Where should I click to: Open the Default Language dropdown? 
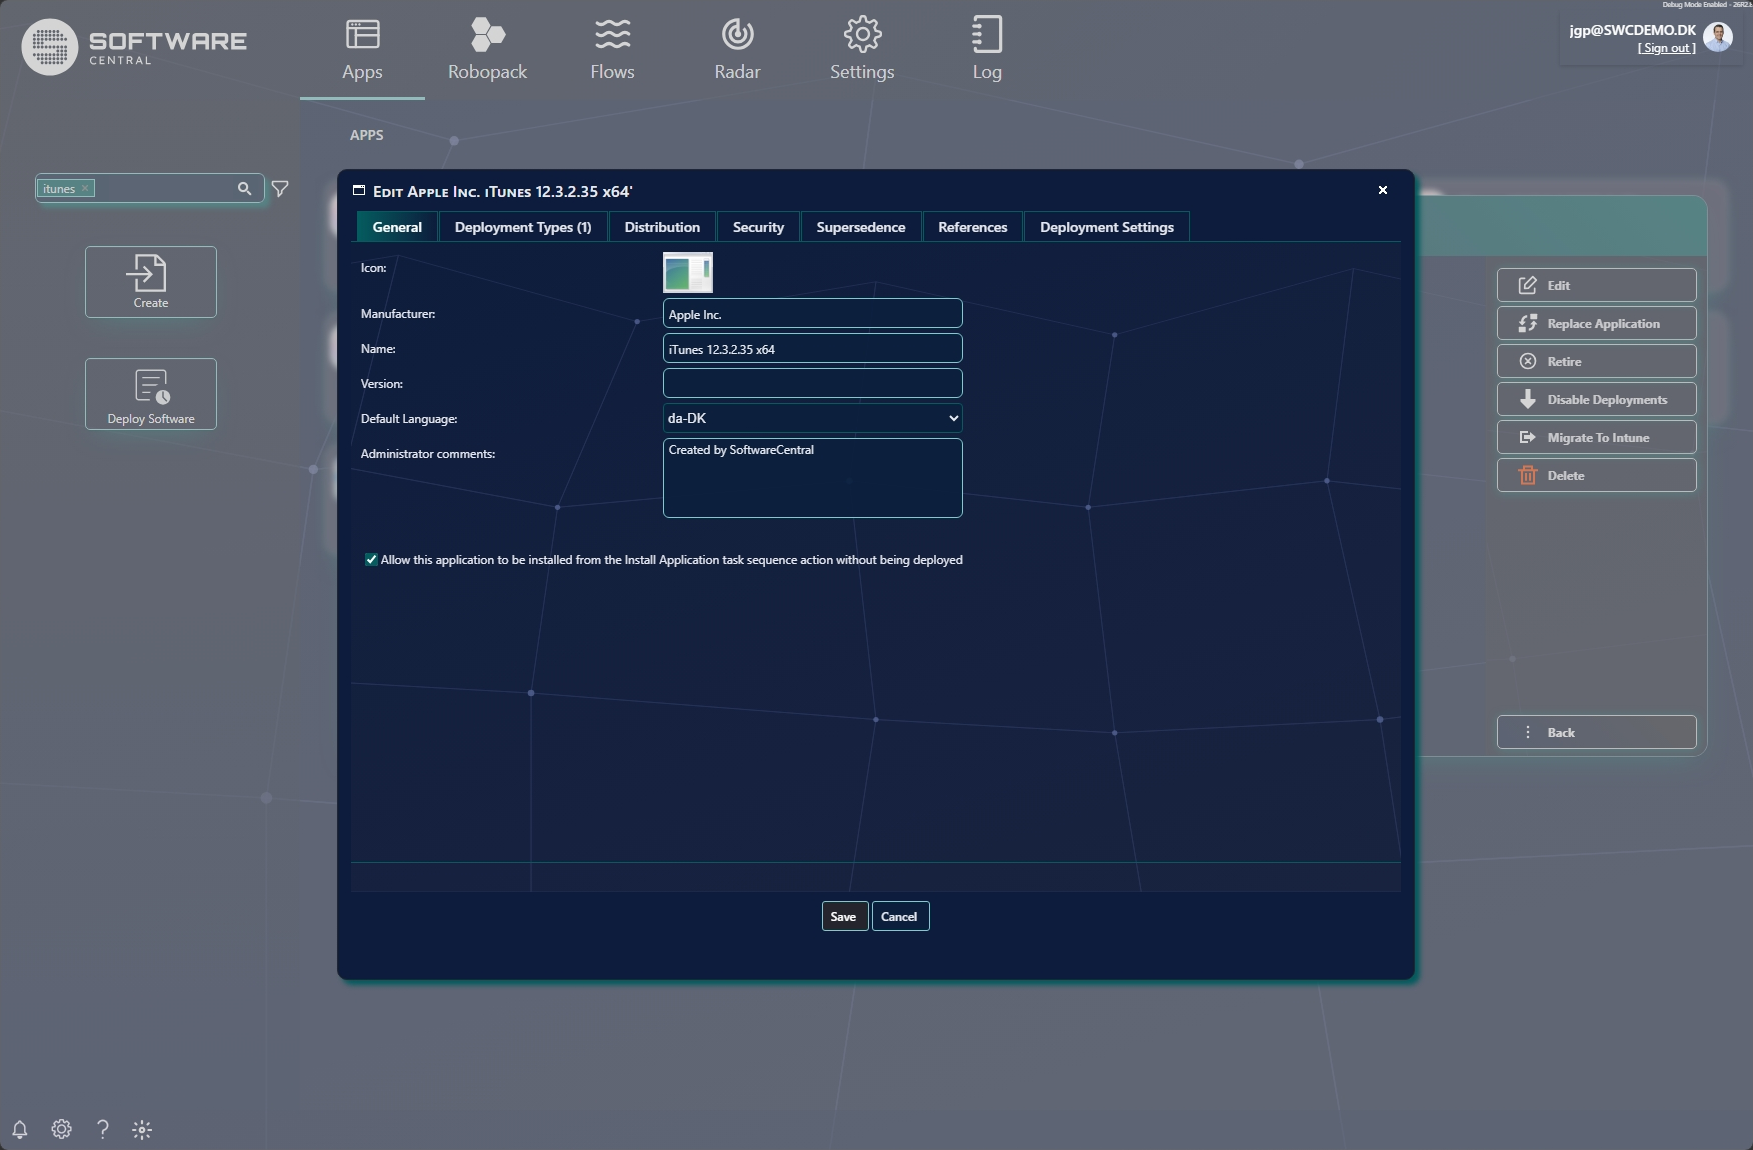click(812, 418)
